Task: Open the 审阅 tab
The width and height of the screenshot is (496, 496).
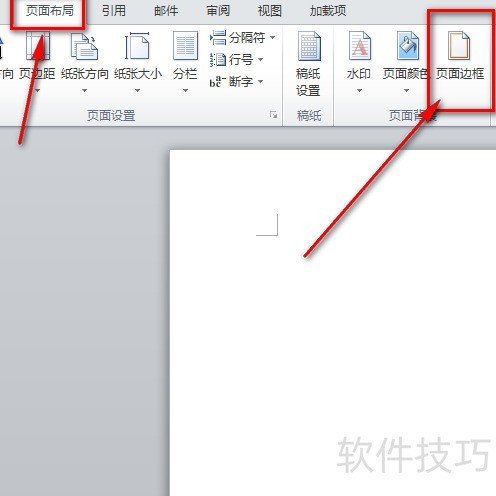Action: click(218, 11)
